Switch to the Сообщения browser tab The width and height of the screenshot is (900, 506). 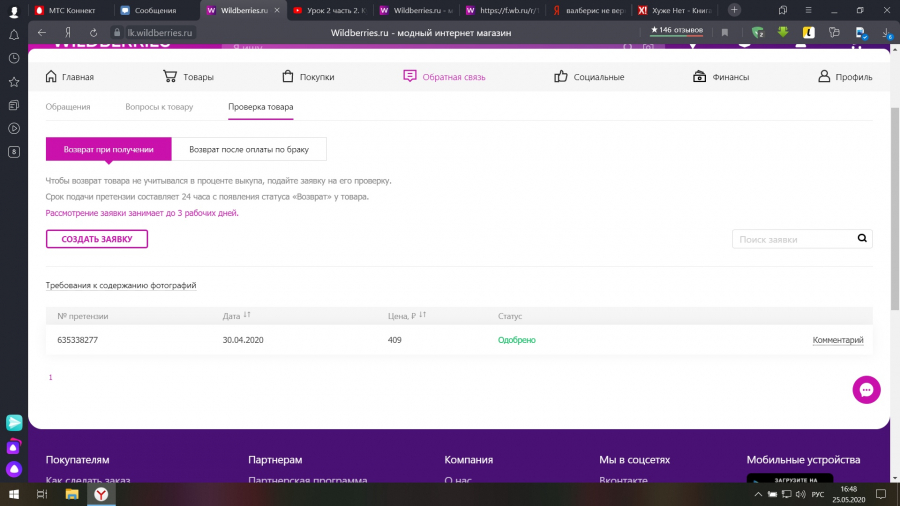[155, 10]
